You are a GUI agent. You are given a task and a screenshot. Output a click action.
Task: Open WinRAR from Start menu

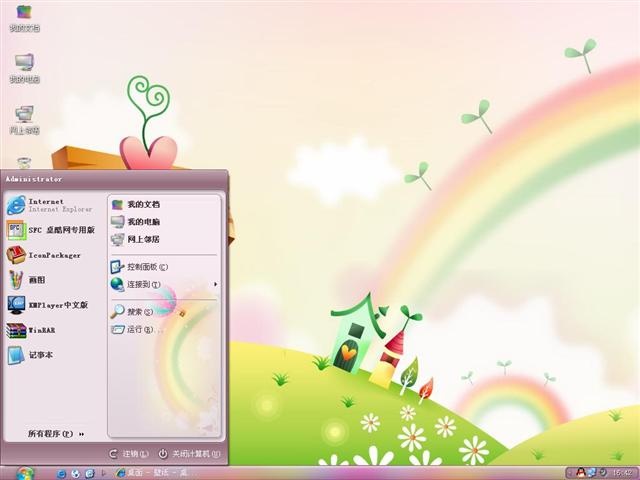coord(31,330)
